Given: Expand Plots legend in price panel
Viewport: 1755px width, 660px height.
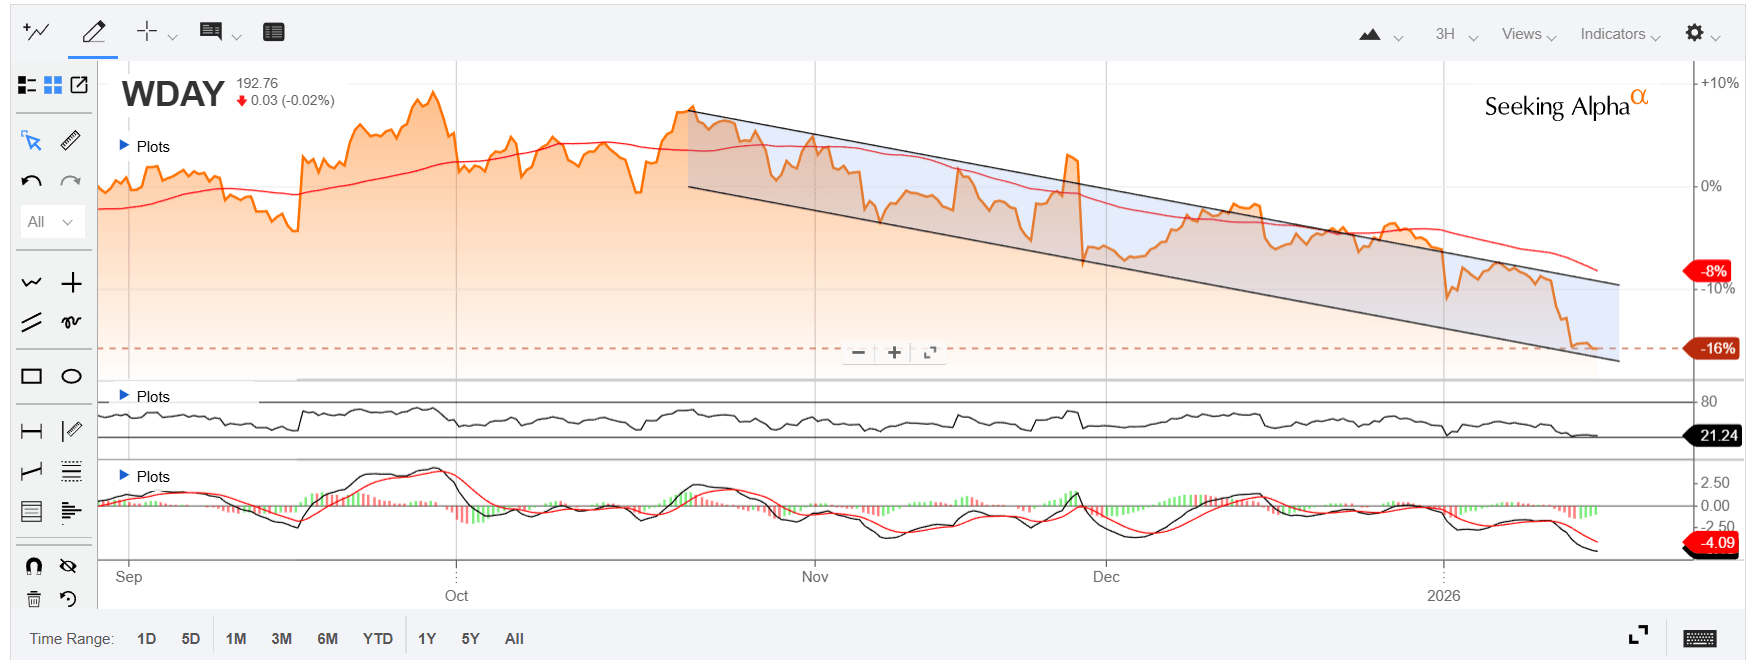Looking at the screenshot, I should coord(145,146).
